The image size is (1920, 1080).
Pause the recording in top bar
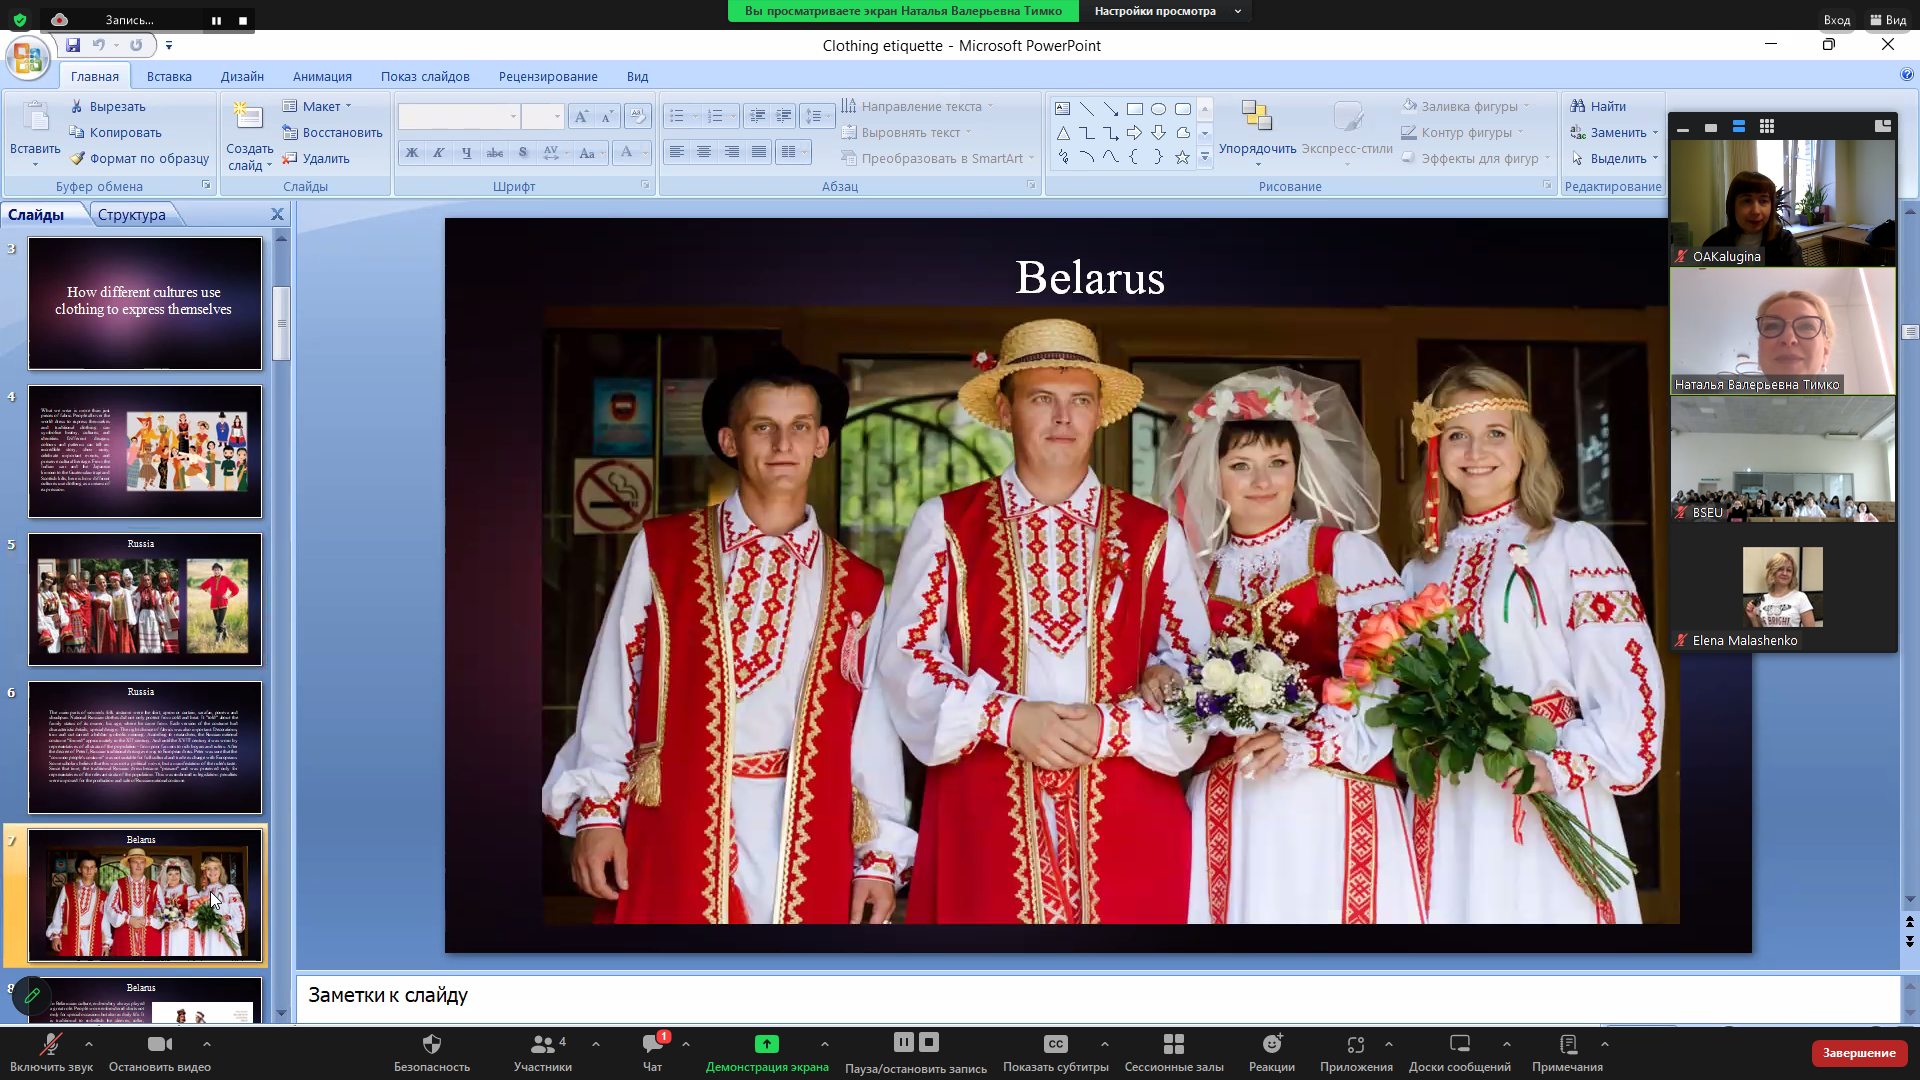click(216, 20)
